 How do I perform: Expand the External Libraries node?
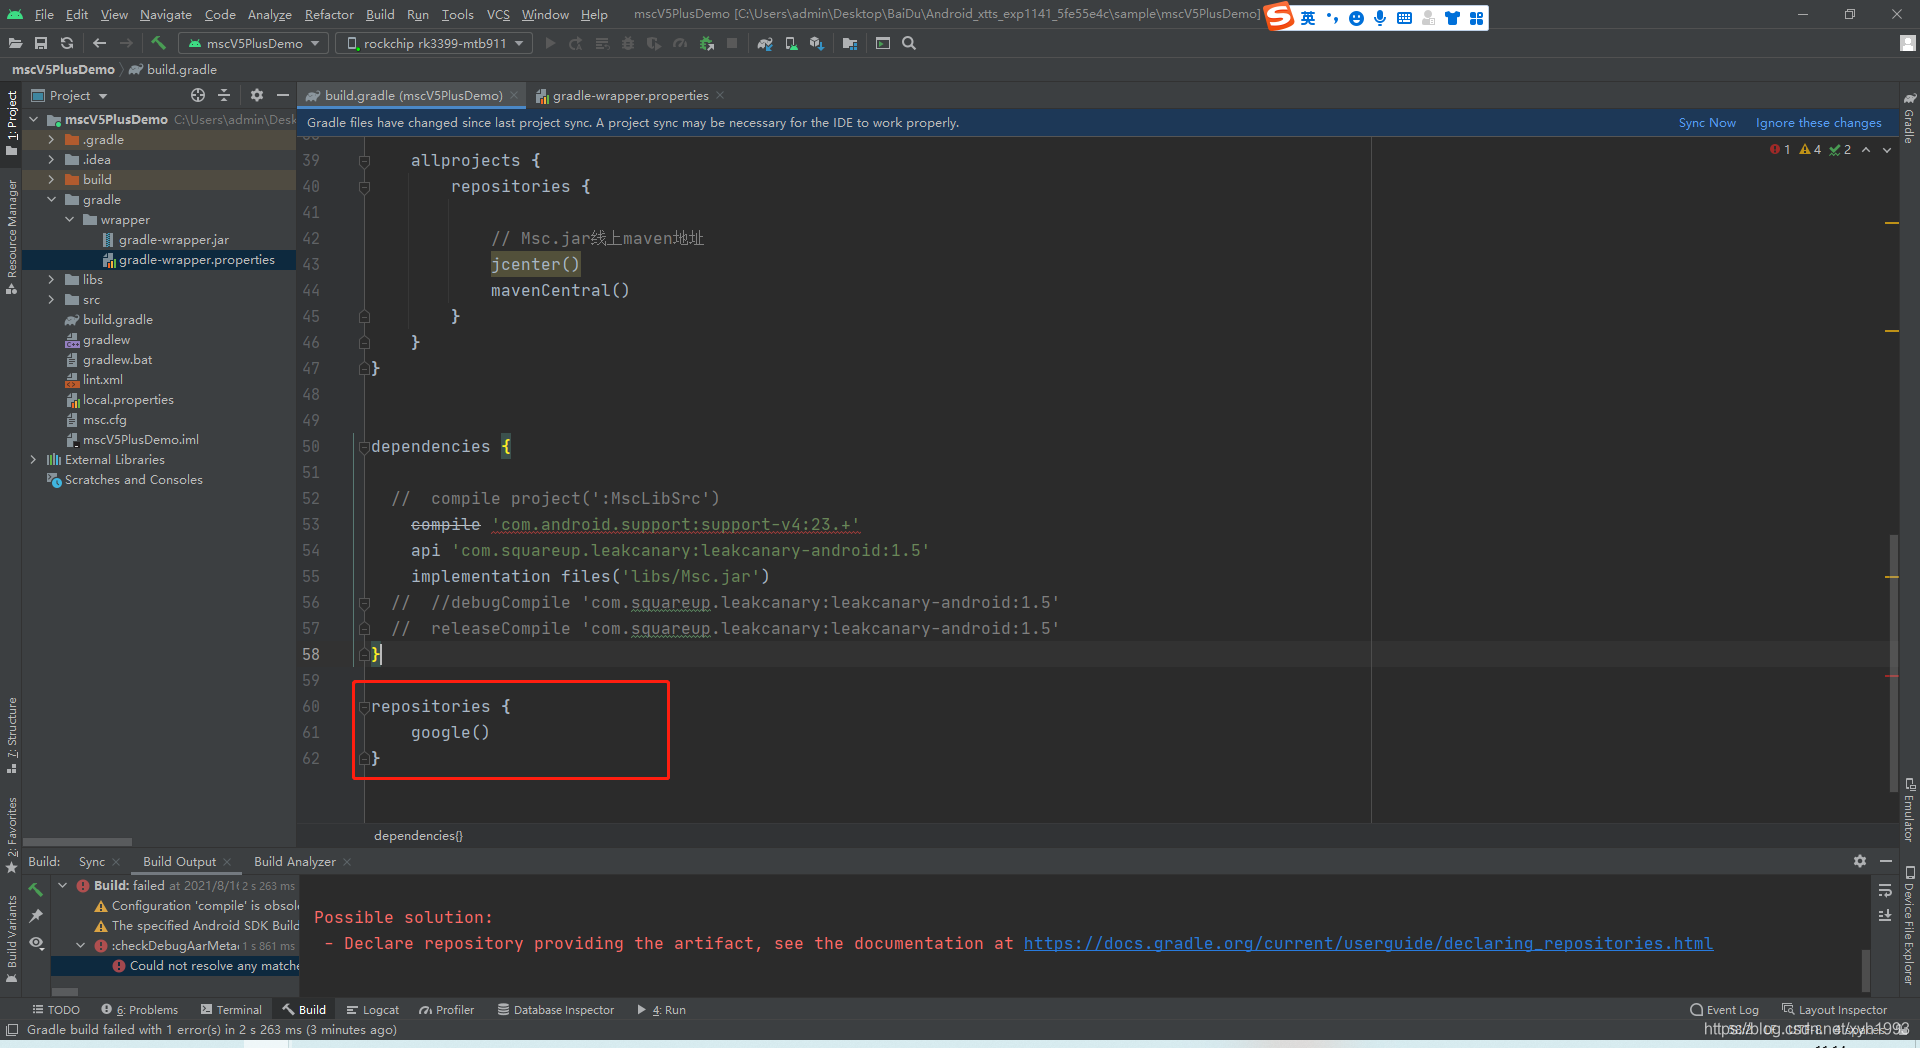pos(33,459)
